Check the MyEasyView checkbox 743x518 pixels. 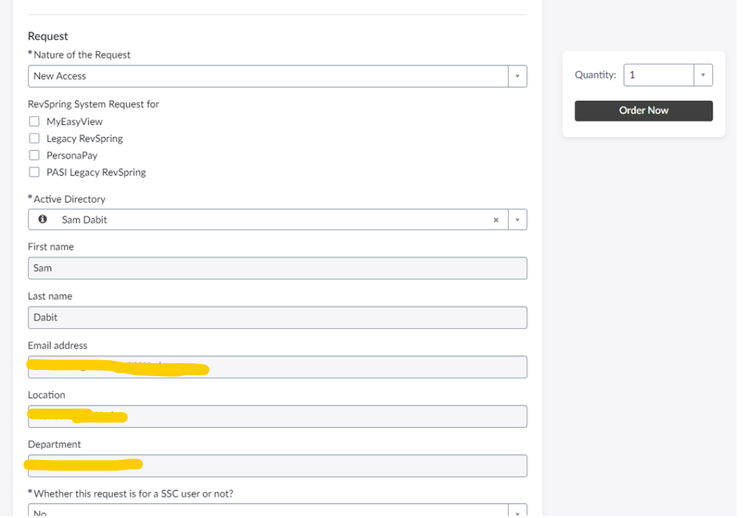34,121
